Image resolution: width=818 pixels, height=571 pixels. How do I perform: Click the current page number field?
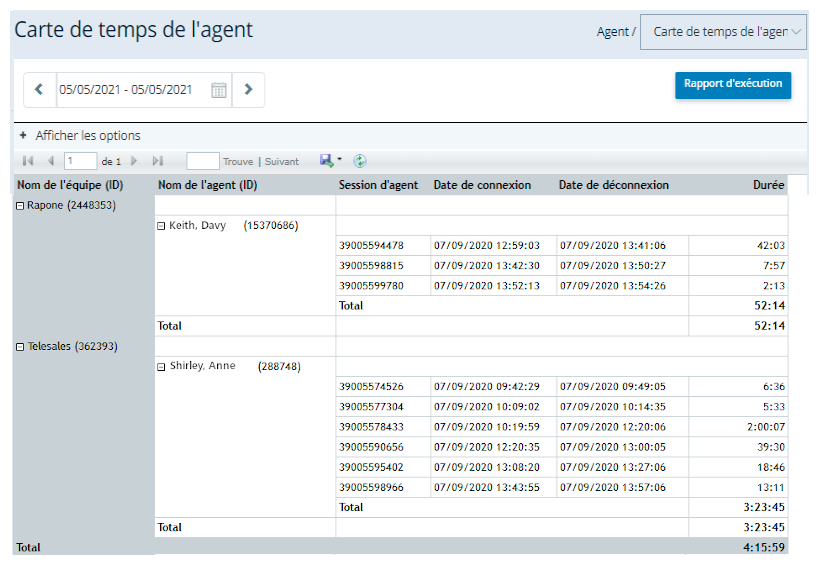tap(80, 161)
